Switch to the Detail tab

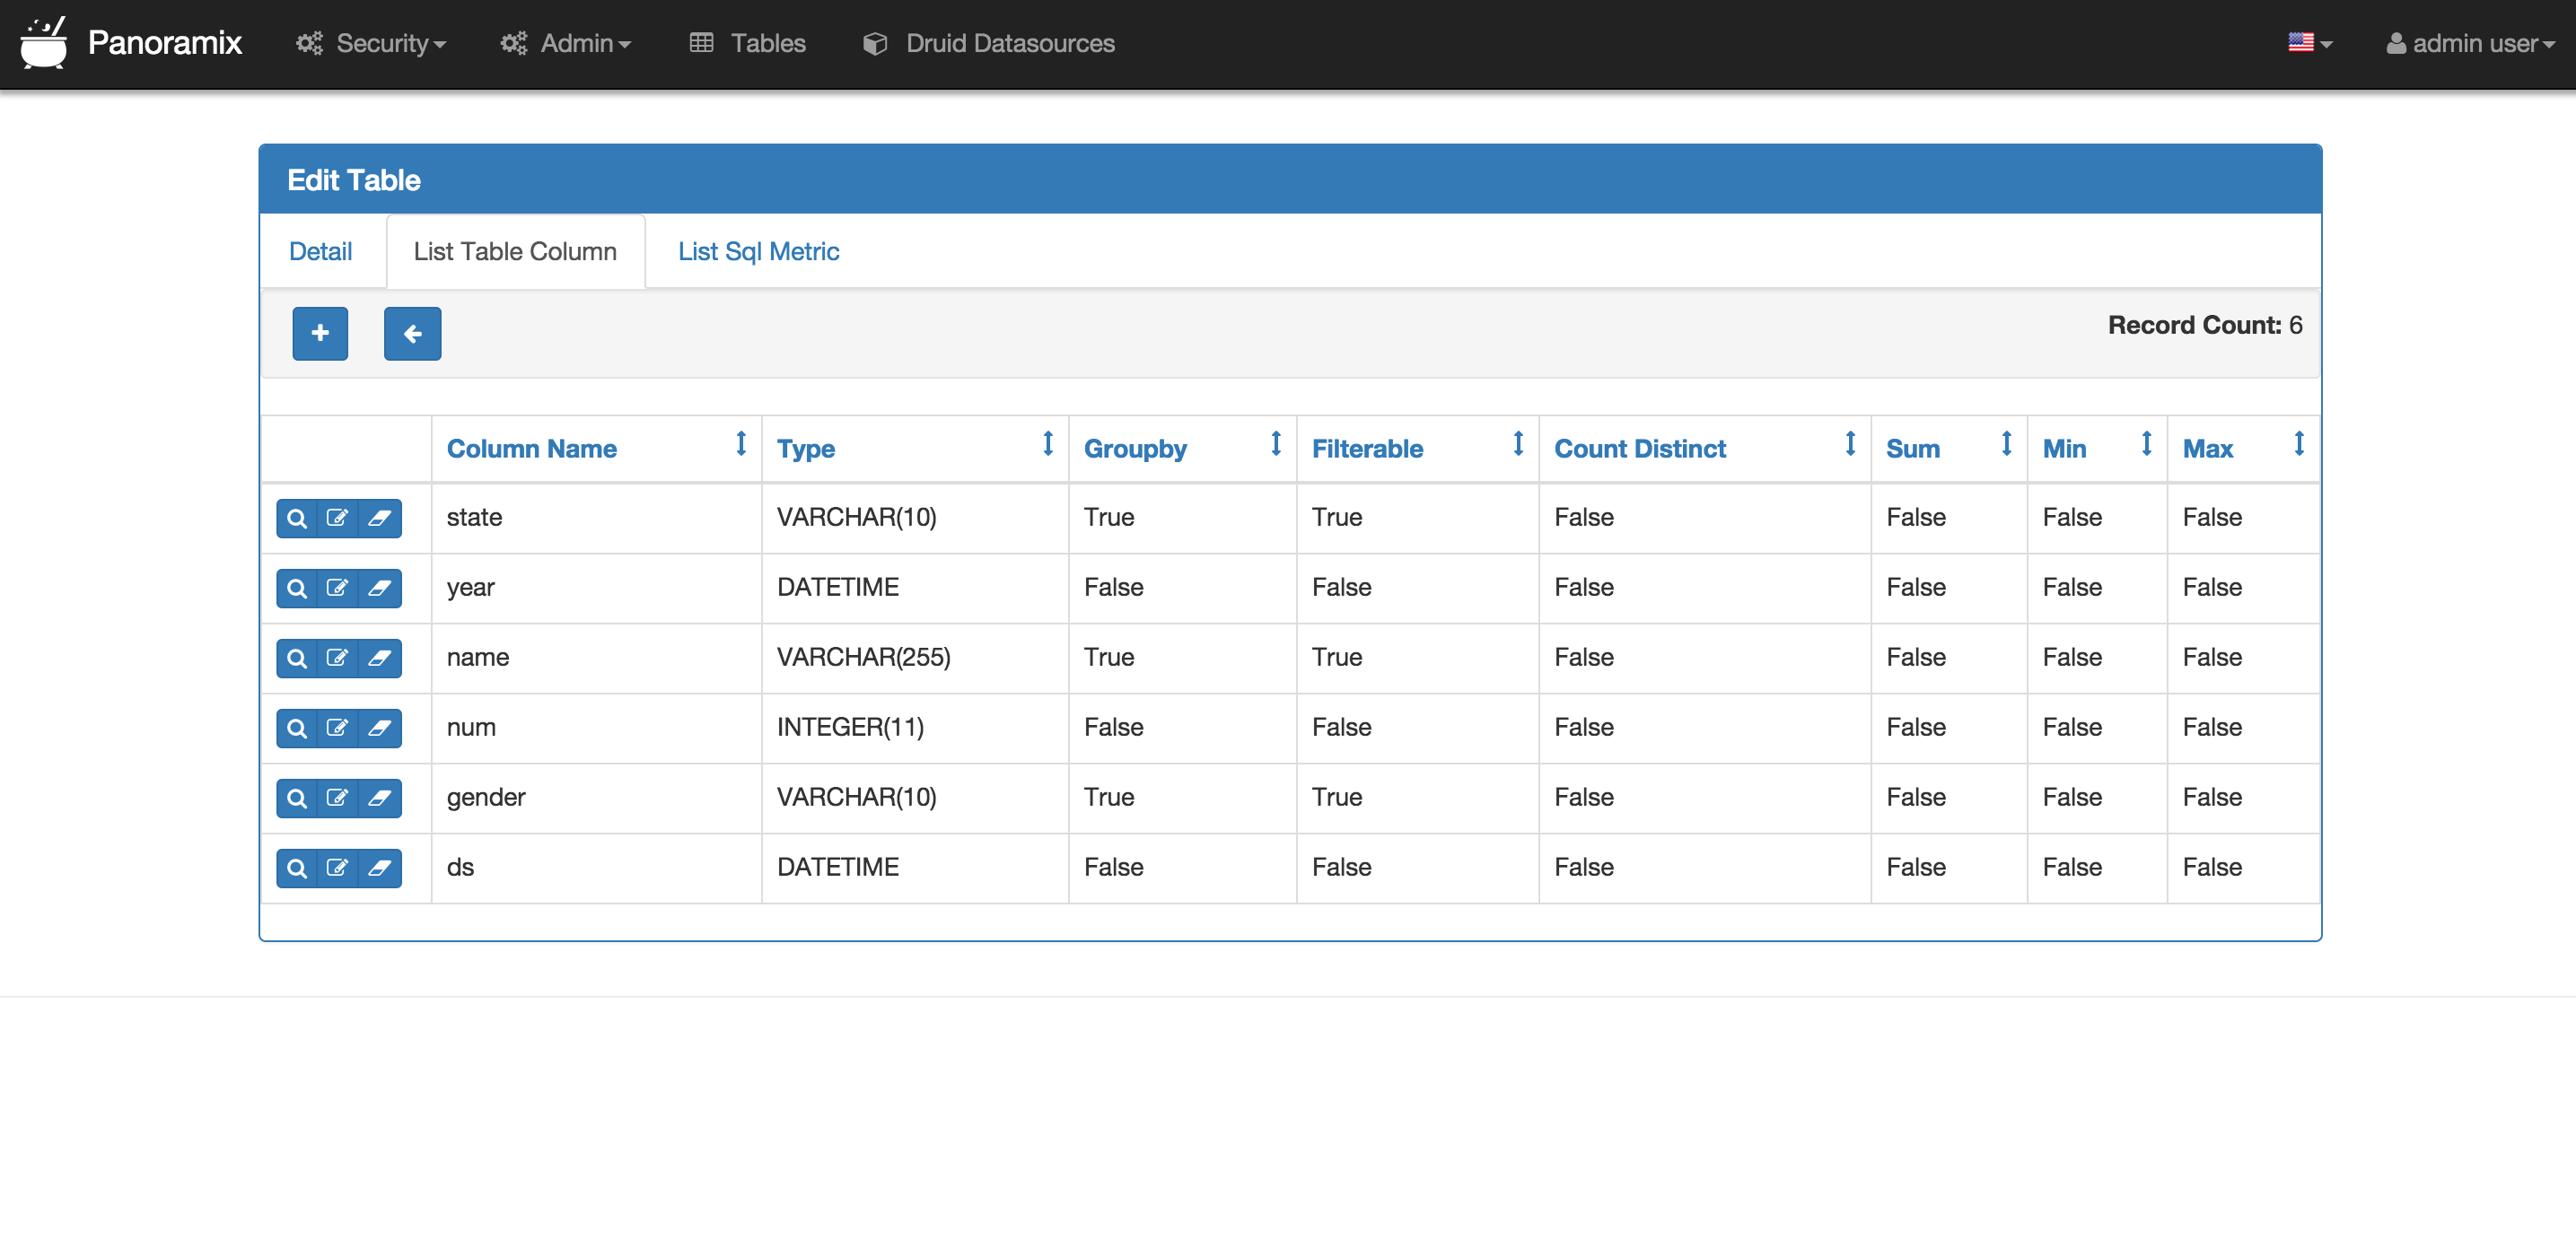[320, 251]
